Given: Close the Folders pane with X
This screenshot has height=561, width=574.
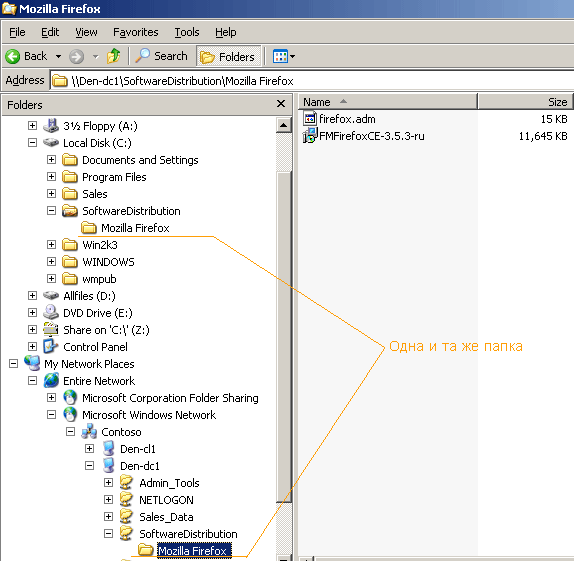Looking at the screenshot, I should pyautogui.click(x=281, y=104).
